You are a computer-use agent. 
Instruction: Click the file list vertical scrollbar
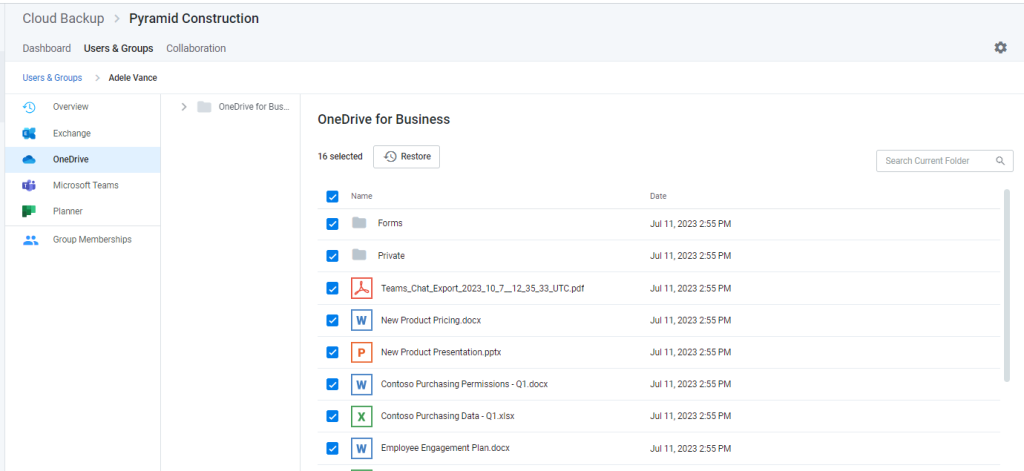(1006, 285)
